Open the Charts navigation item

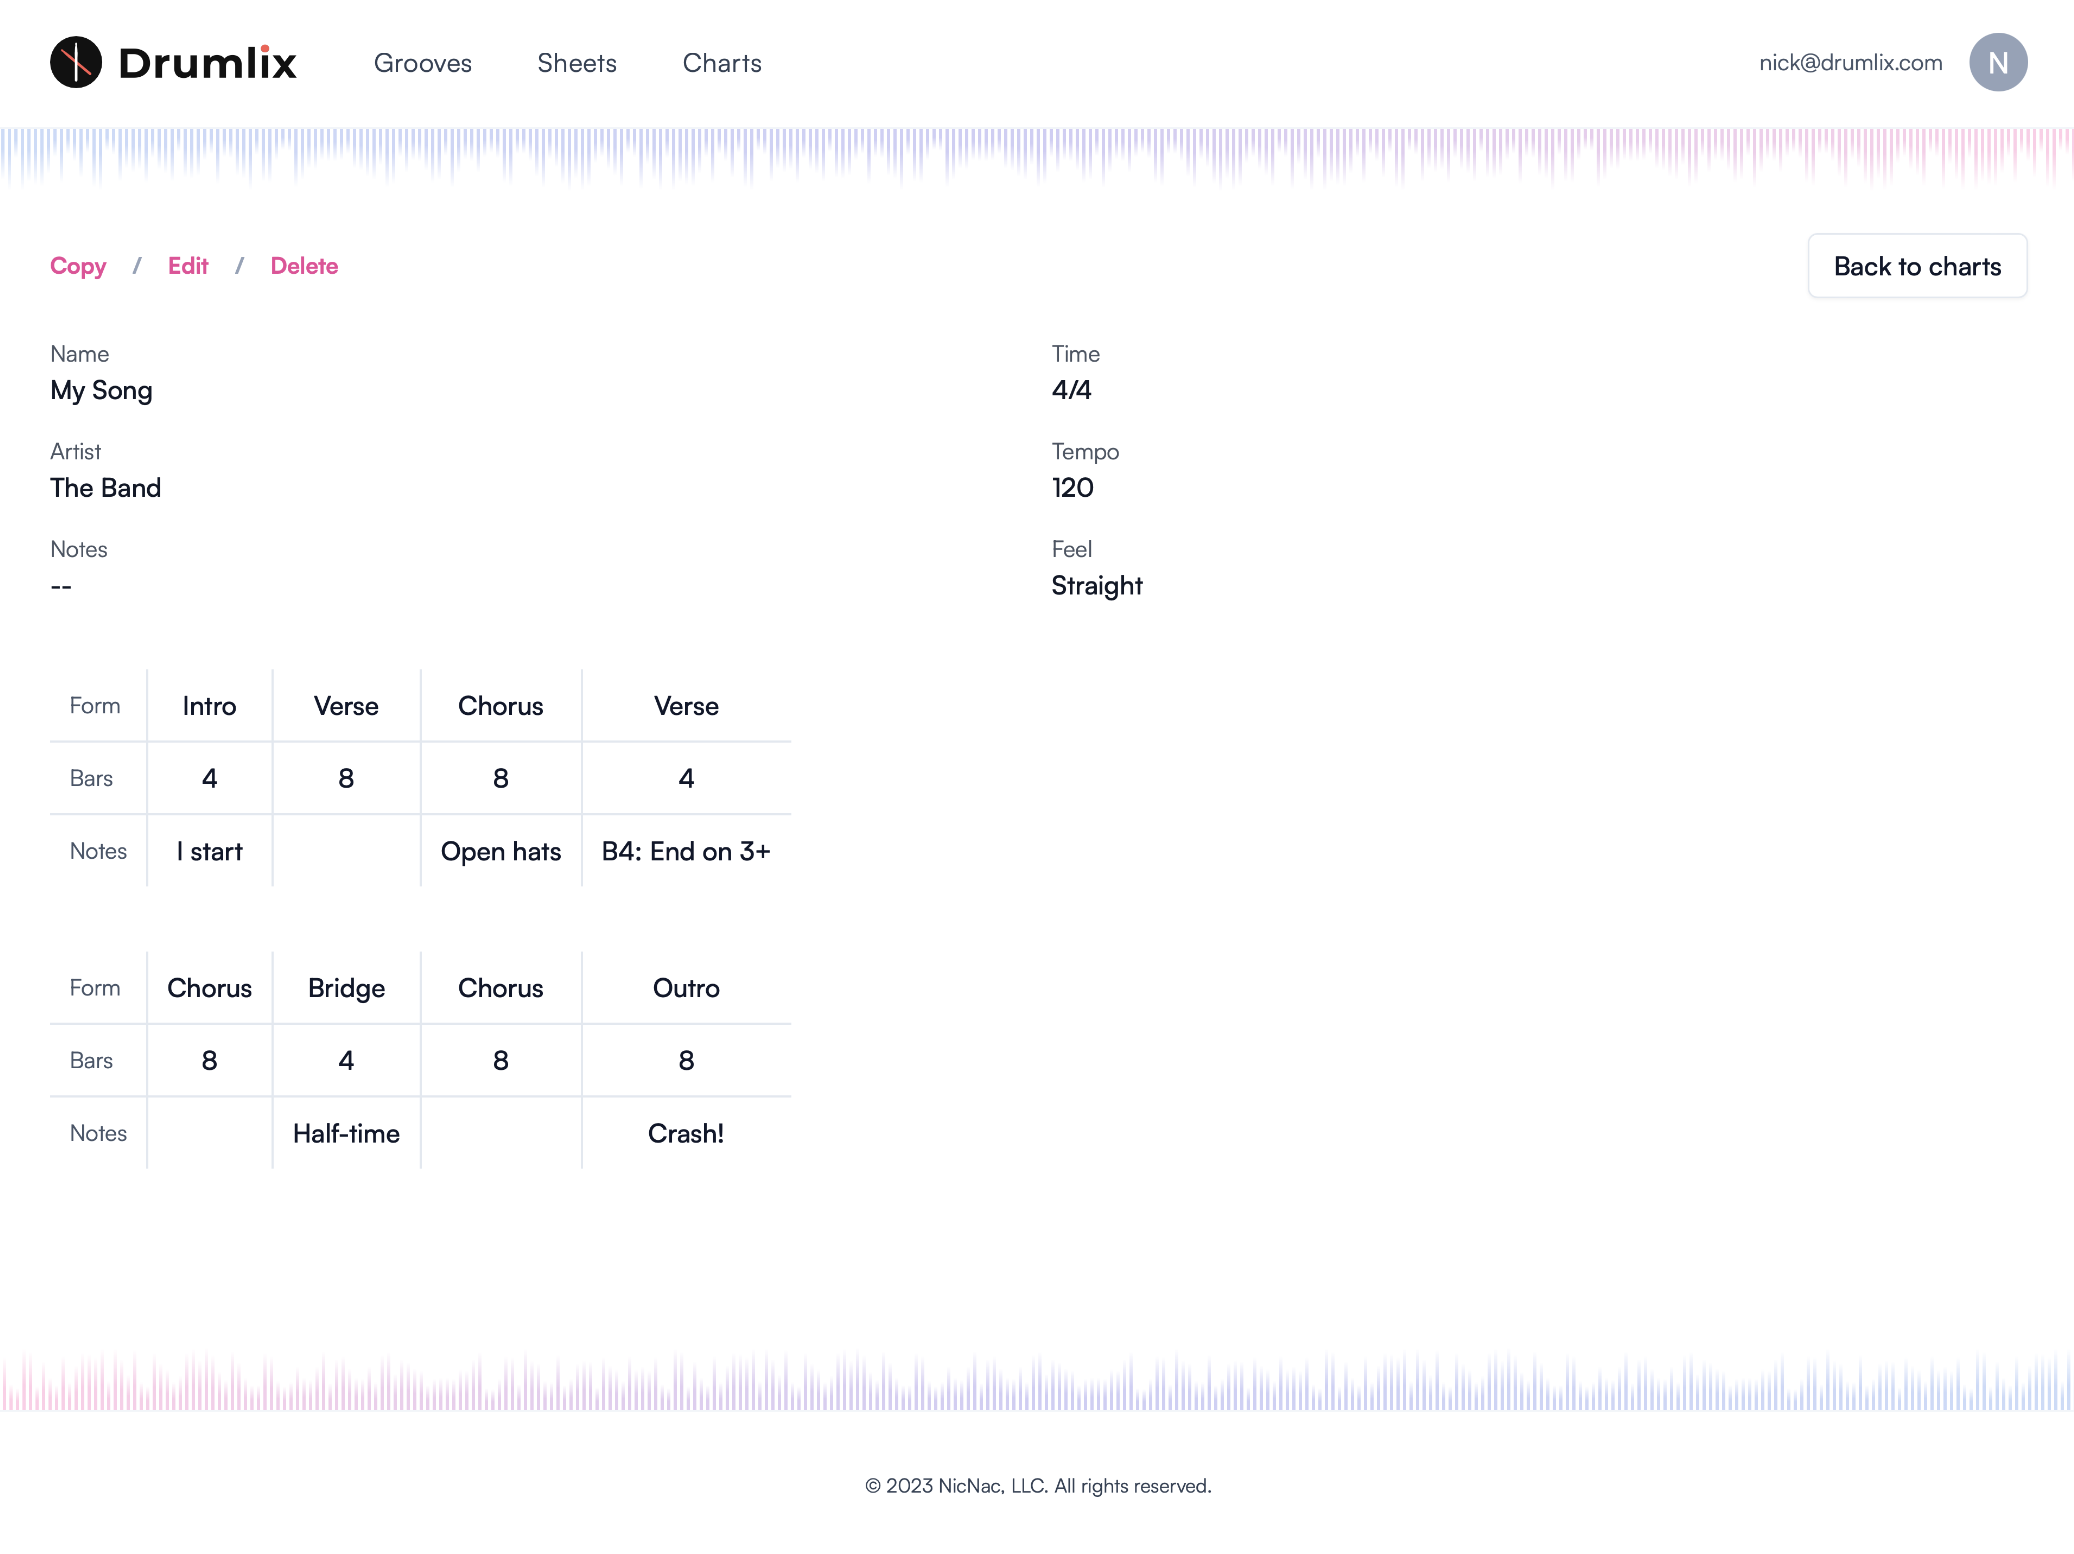coord(722,63)
